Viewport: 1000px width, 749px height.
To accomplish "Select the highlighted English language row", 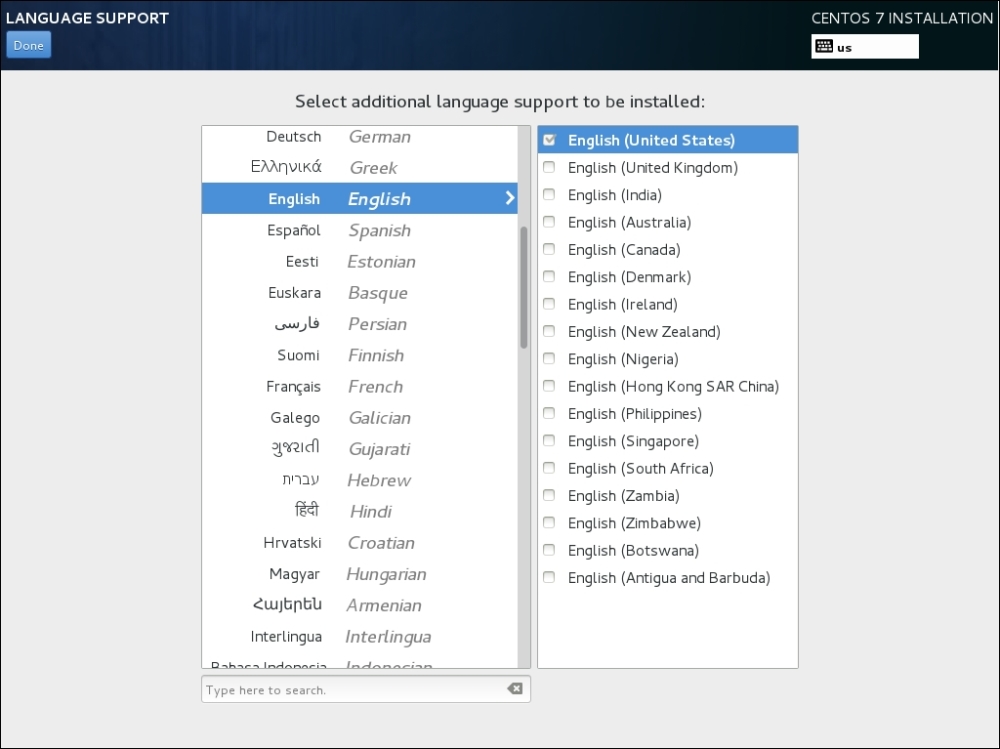I will coord(360,198).
